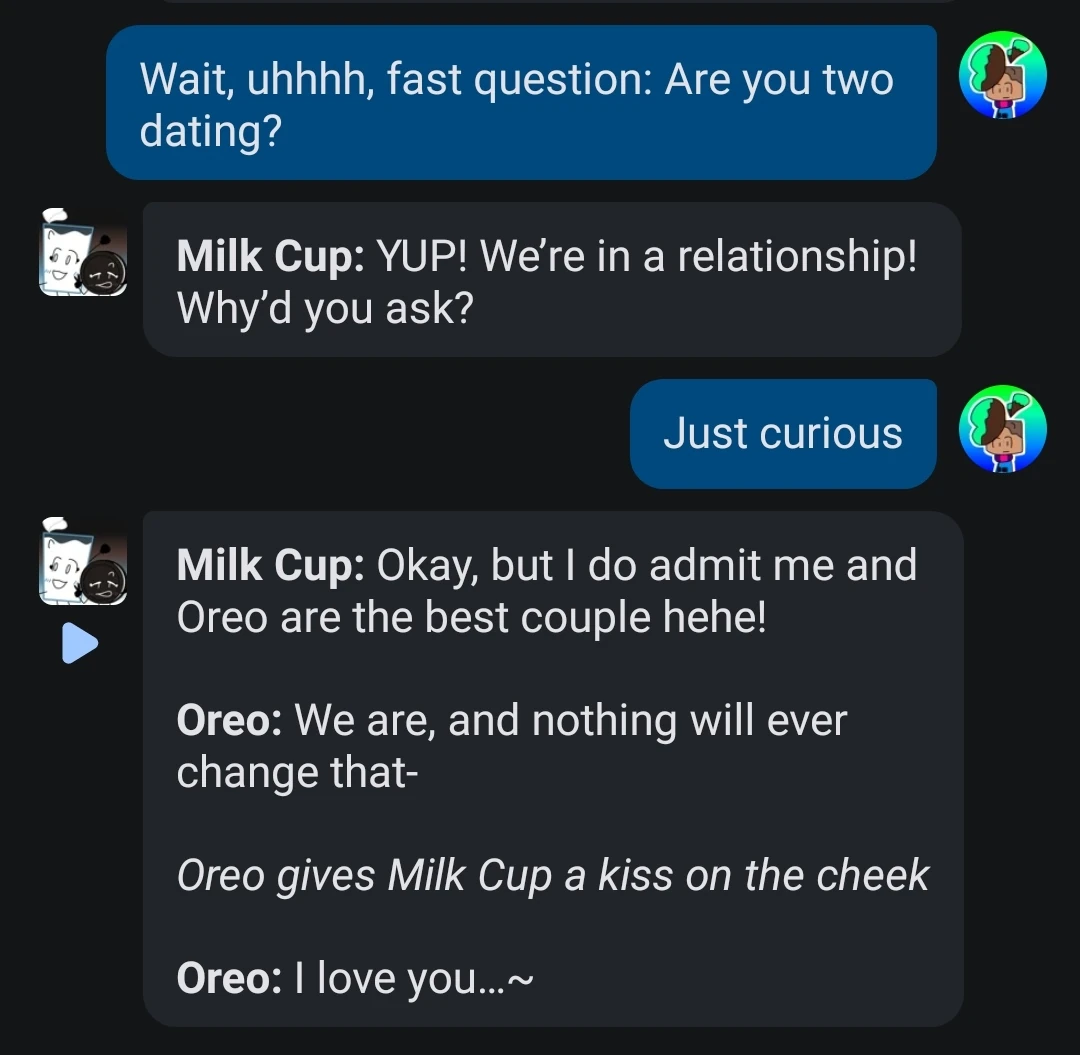The height and width of the screenshot is (1055, 1080).
Task: Tap the user avatar beside the dating question
Action: (x=1002, y=75)
